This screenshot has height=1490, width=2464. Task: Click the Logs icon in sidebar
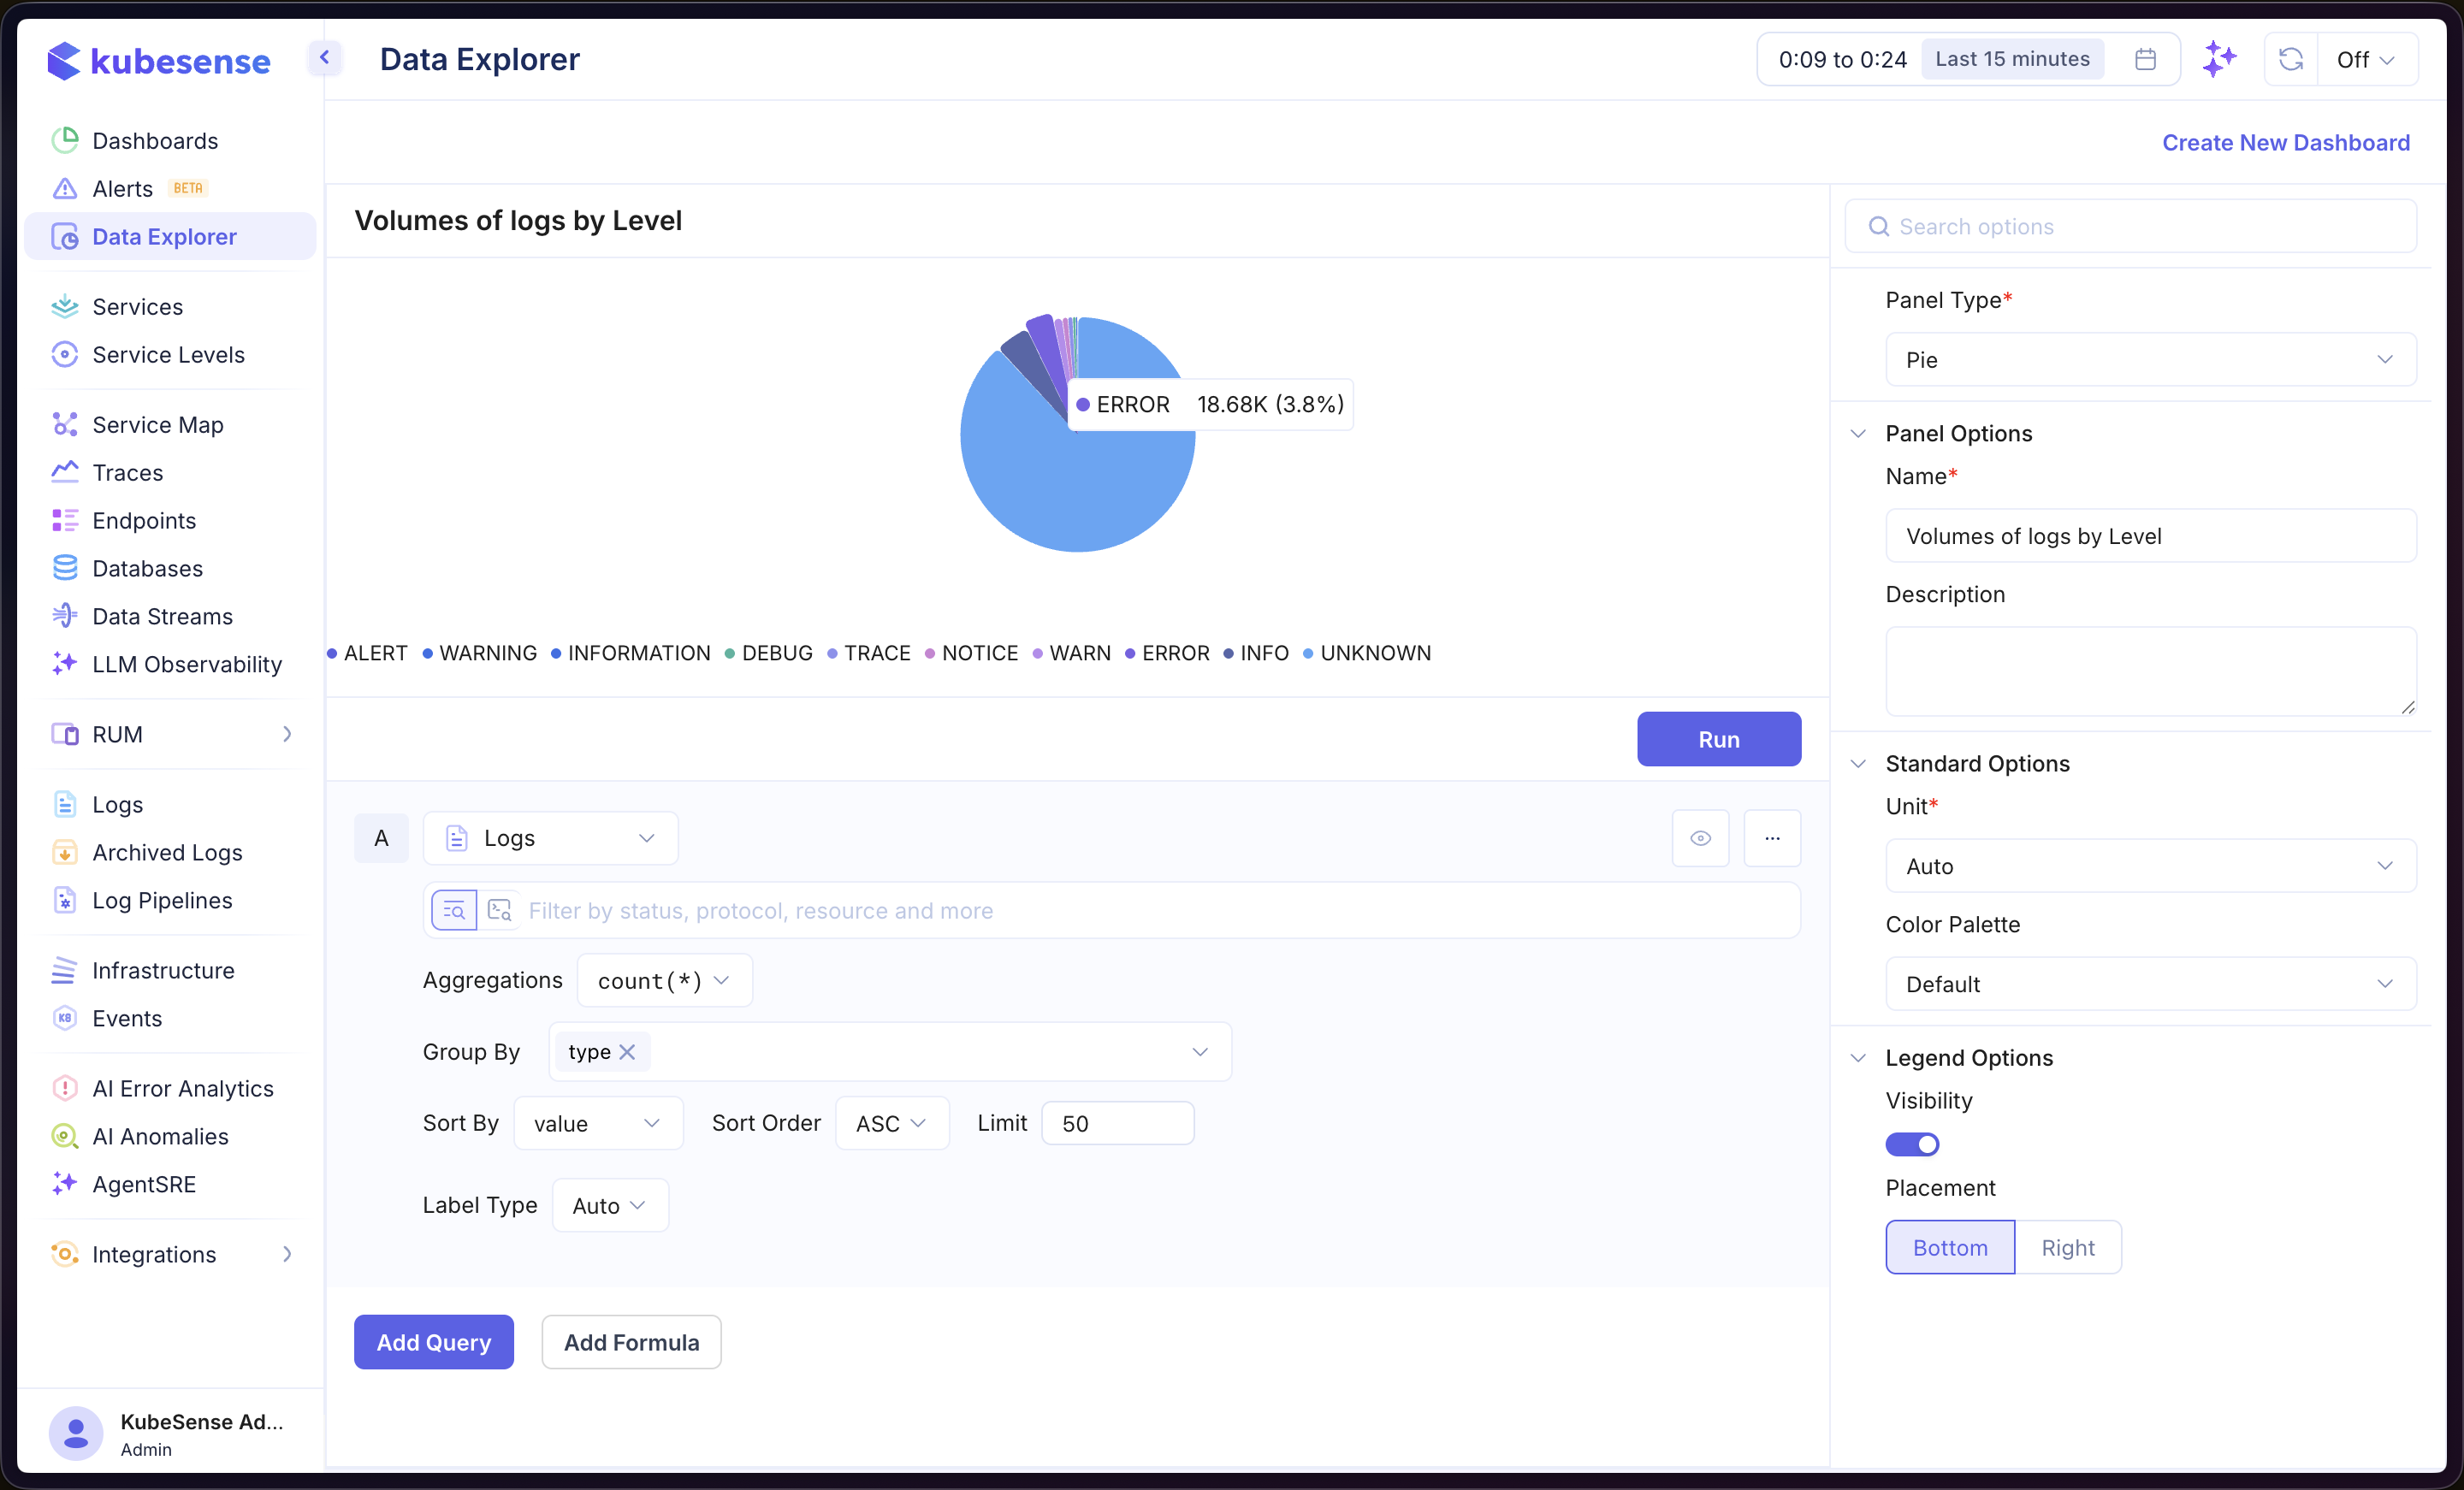pyautogui.click(x=65, y=804)
